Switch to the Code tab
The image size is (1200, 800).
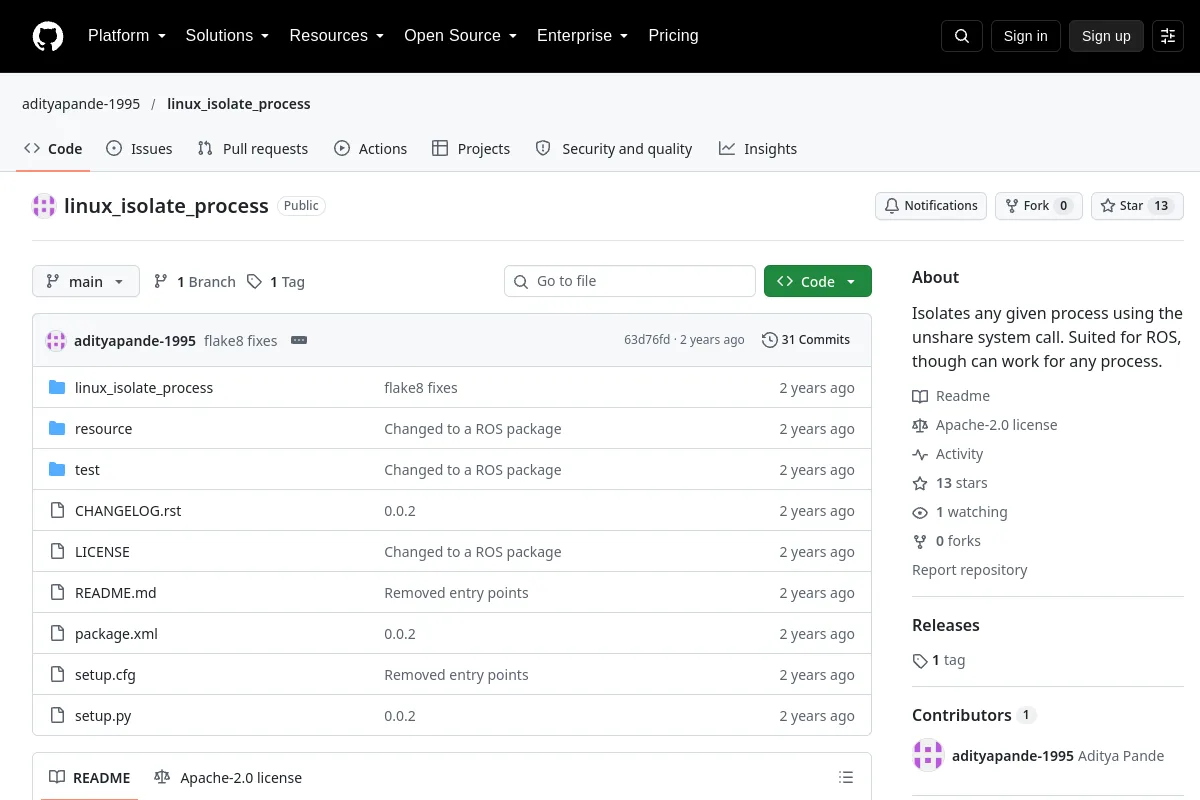(53, 149)
